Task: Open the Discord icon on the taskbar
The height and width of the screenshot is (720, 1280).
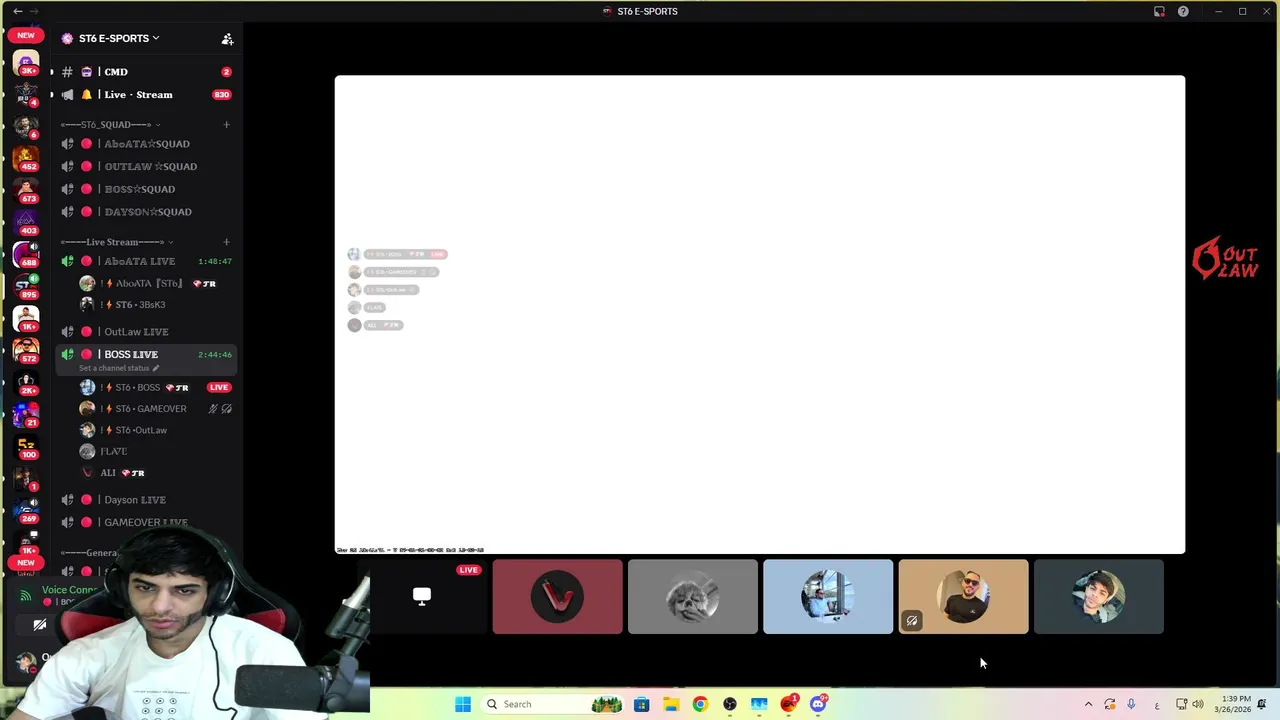Action: (x=818, y=704)
